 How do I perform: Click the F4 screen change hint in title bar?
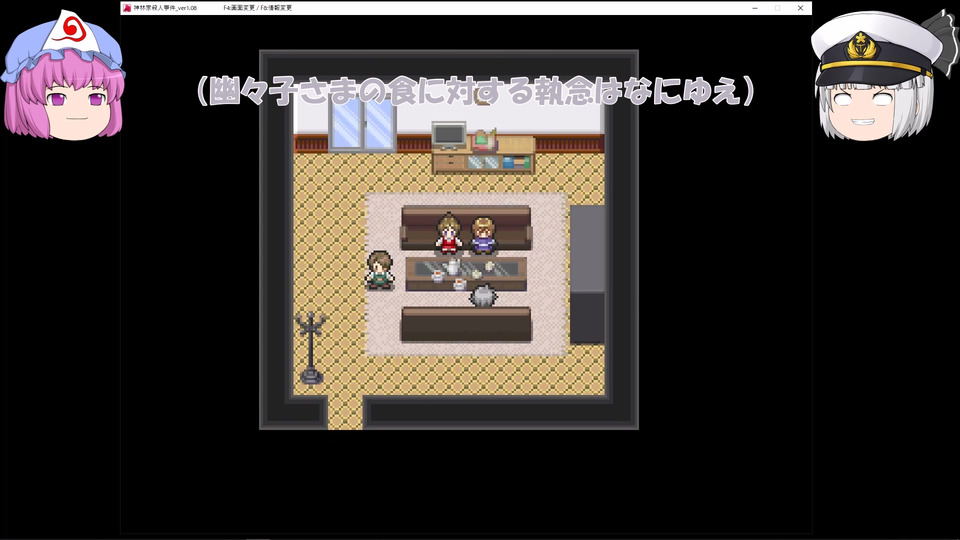pyautogui.click(x=240, y=8)
